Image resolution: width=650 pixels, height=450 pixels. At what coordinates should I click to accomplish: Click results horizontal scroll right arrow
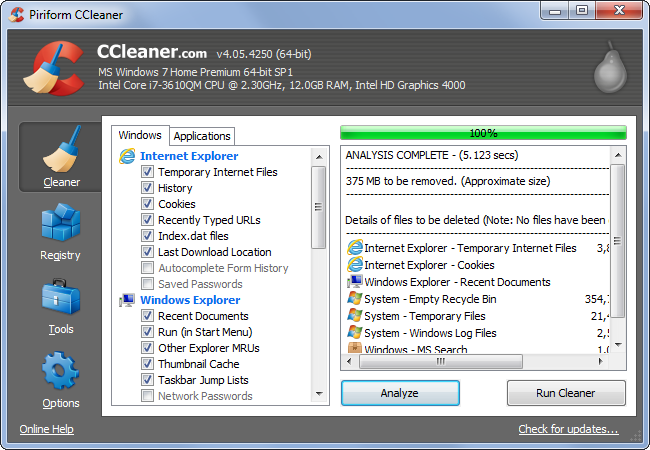click(600, 362)
